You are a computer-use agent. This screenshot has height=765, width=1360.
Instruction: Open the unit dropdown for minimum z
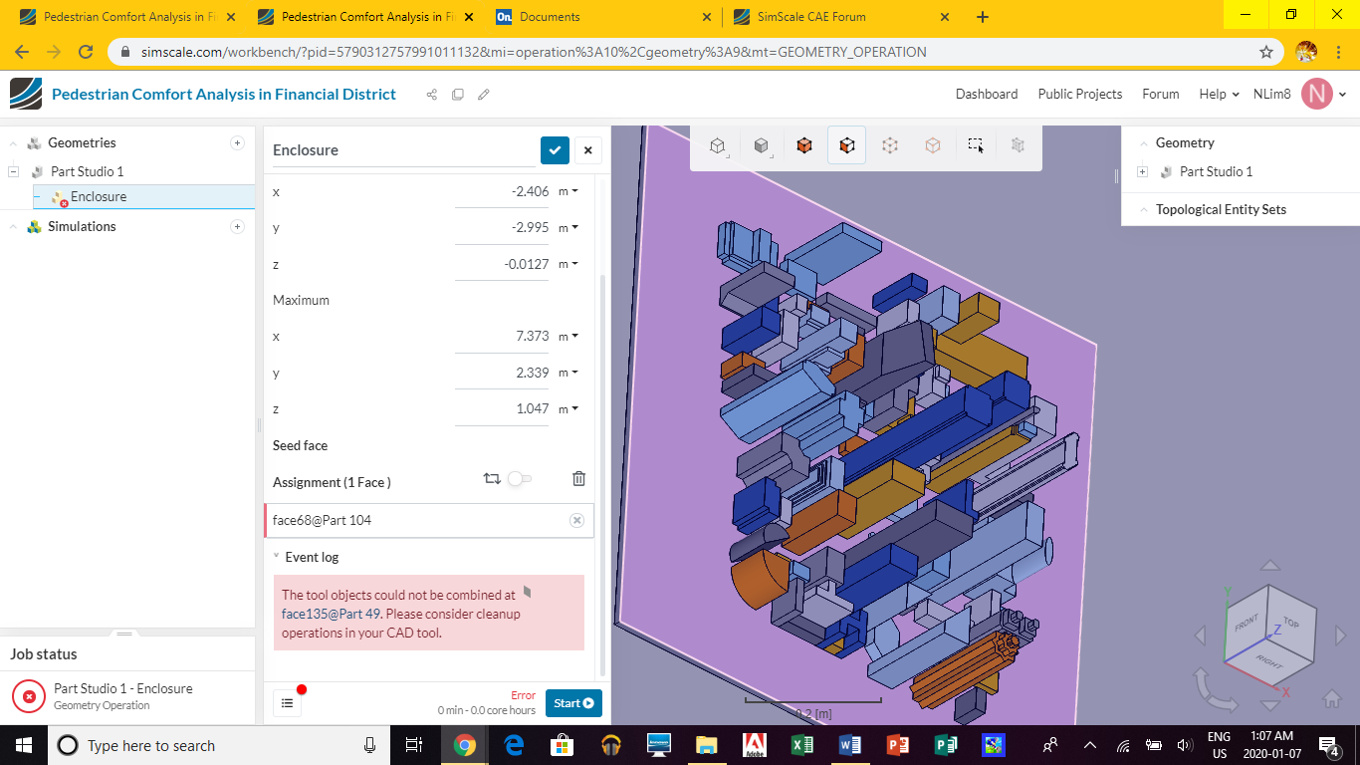[569, 264]
